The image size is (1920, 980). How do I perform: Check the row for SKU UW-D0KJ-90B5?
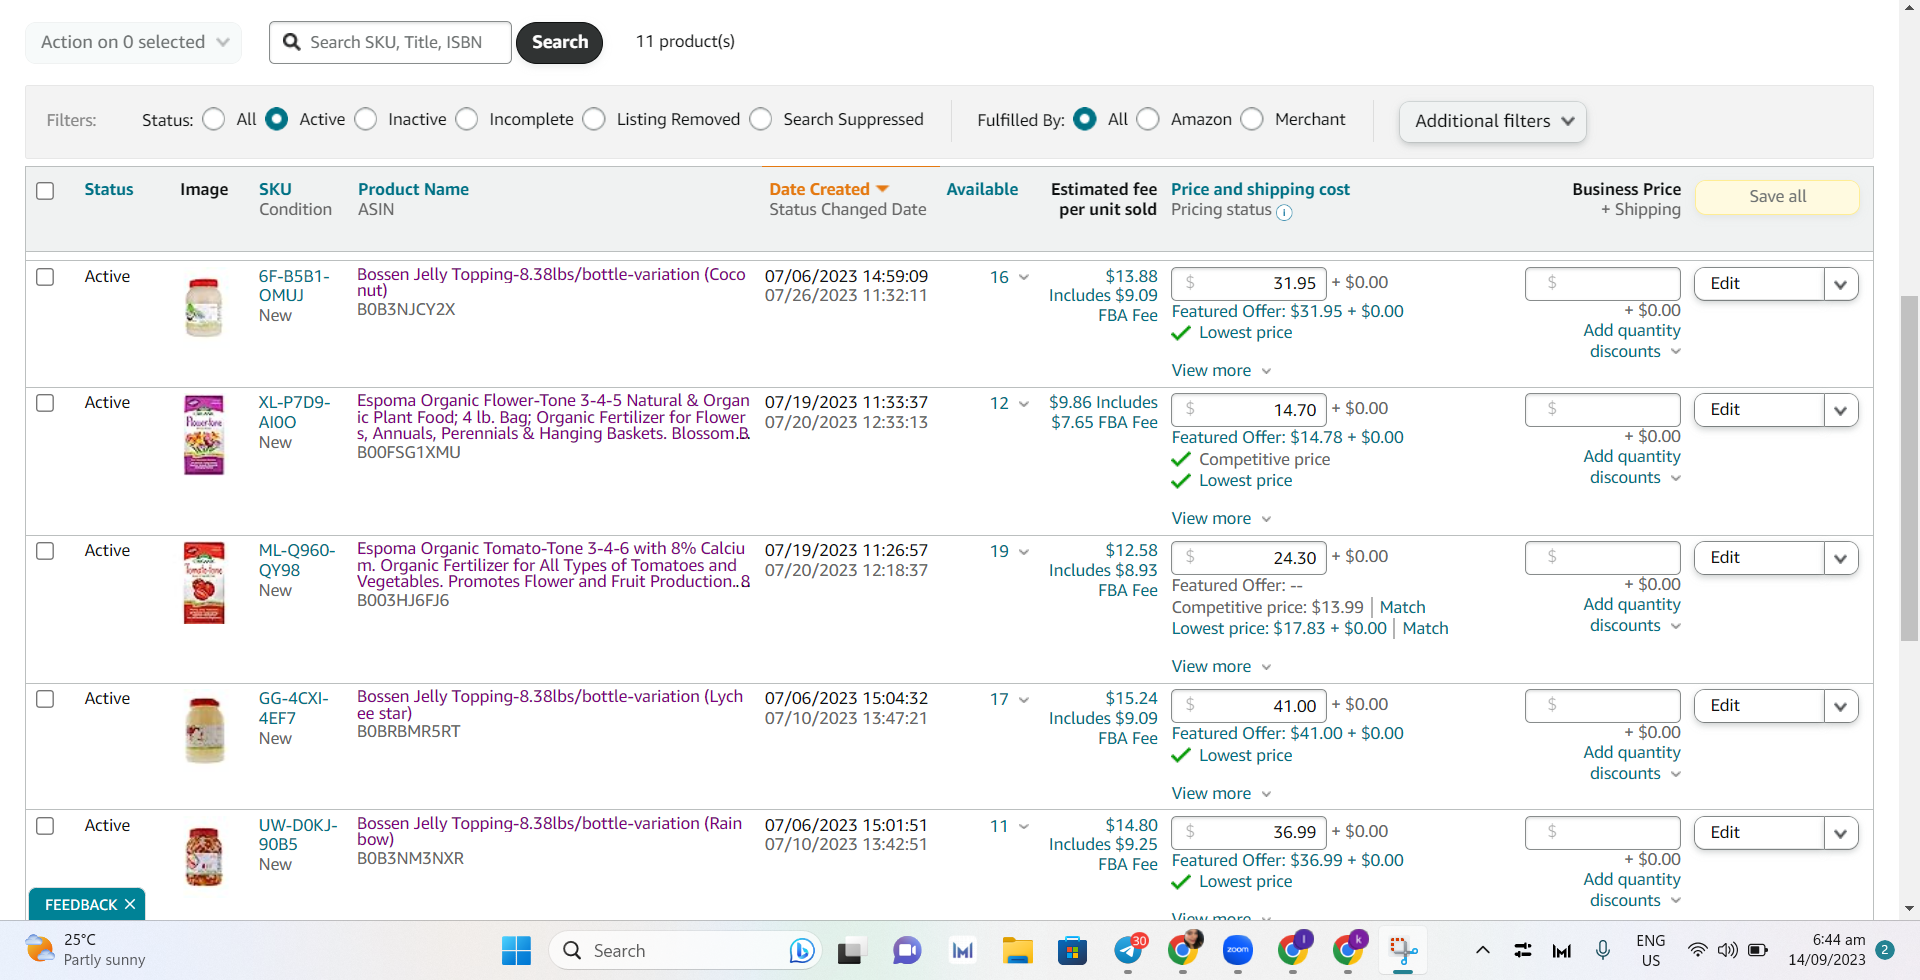pyautogui.click(x=45, y=825)
